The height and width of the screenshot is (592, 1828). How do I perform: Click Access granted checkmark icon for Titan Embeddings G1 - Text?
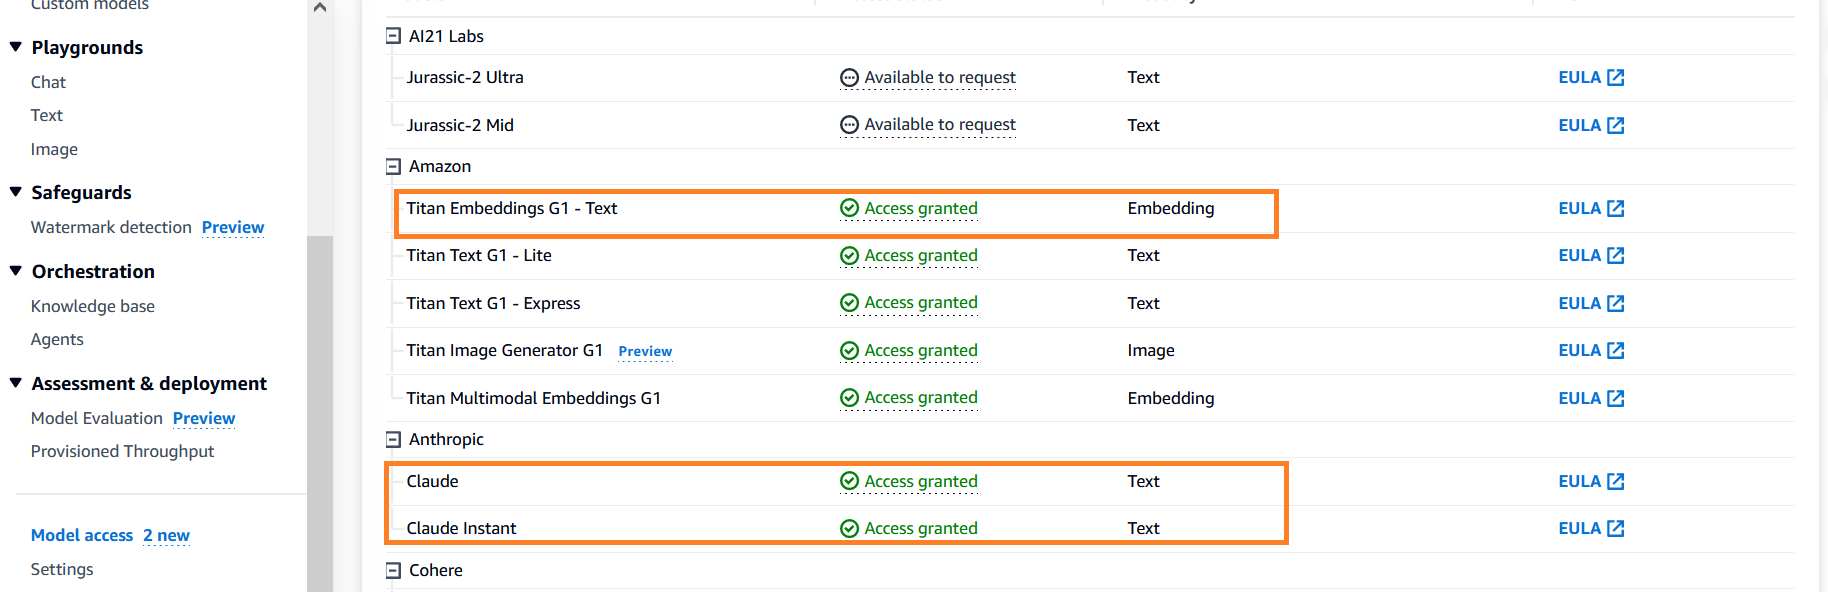pyautogui.click(x=849, y=208)
